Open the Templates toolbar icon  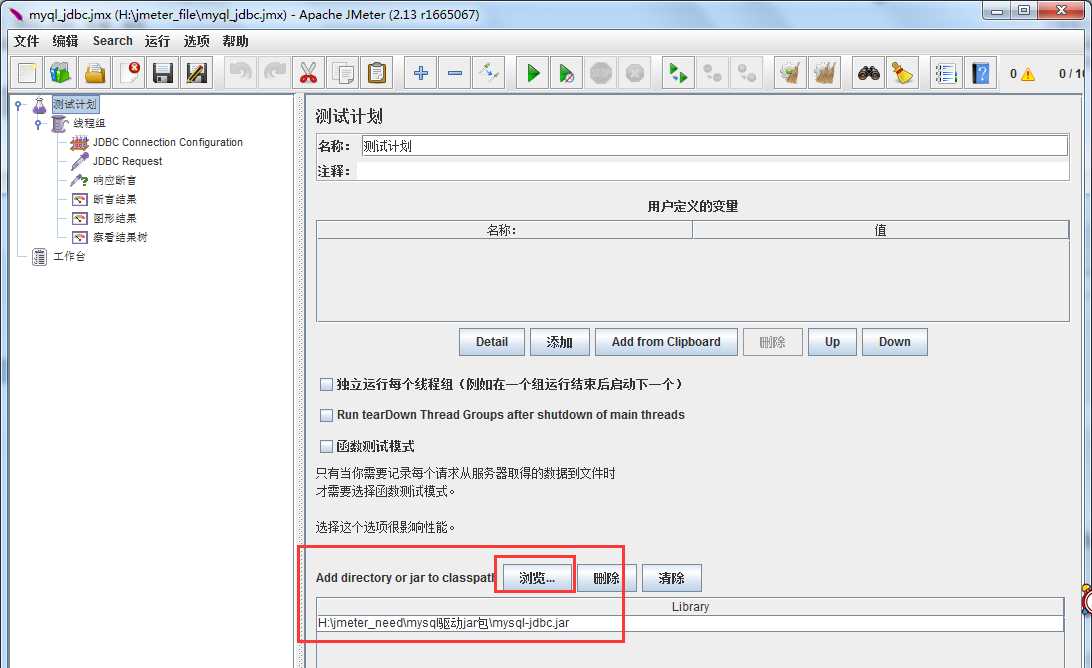coord(61,72)
